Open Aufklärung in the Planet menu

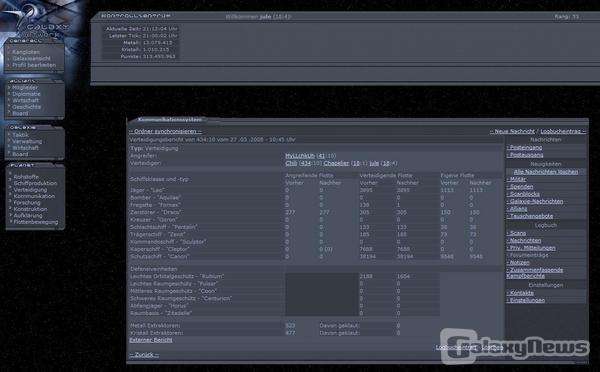tap(28, 215)
